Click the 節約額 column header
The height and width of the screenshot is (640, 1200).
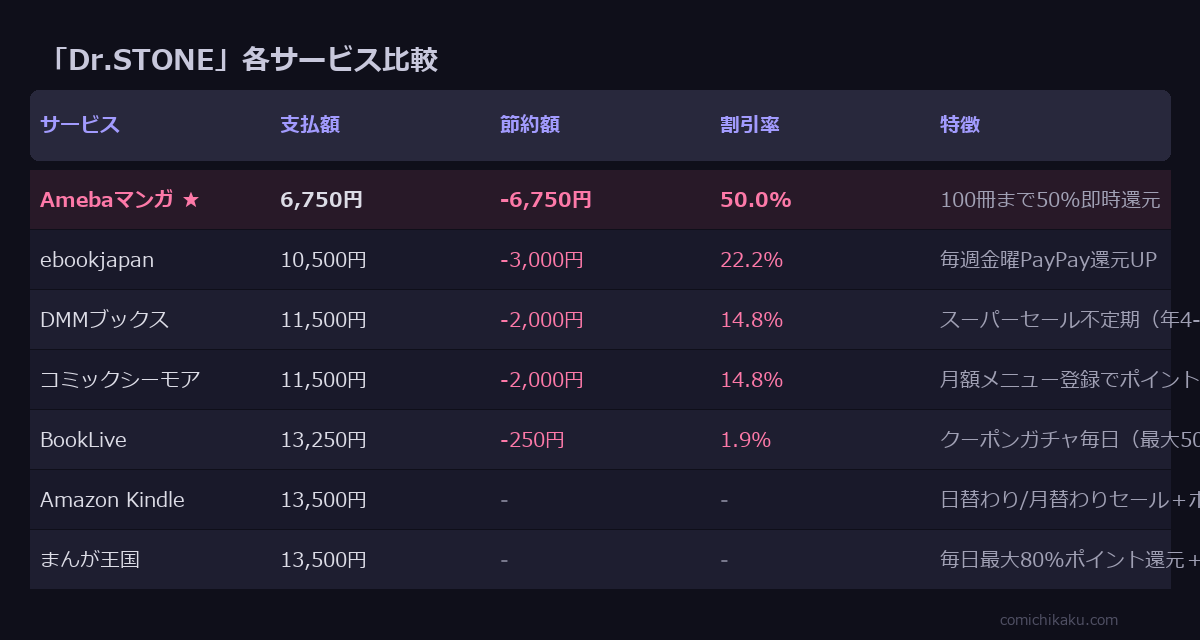point(530,125)
